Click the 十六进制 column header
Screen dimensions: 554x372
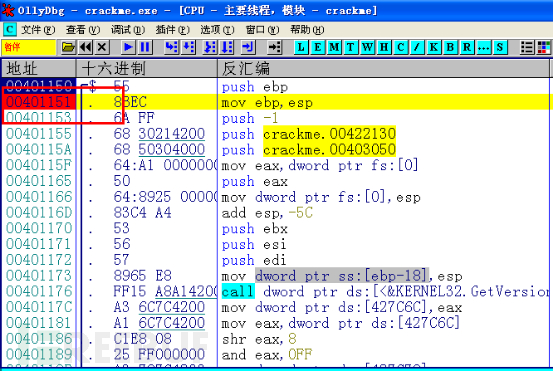coord(147,68)
